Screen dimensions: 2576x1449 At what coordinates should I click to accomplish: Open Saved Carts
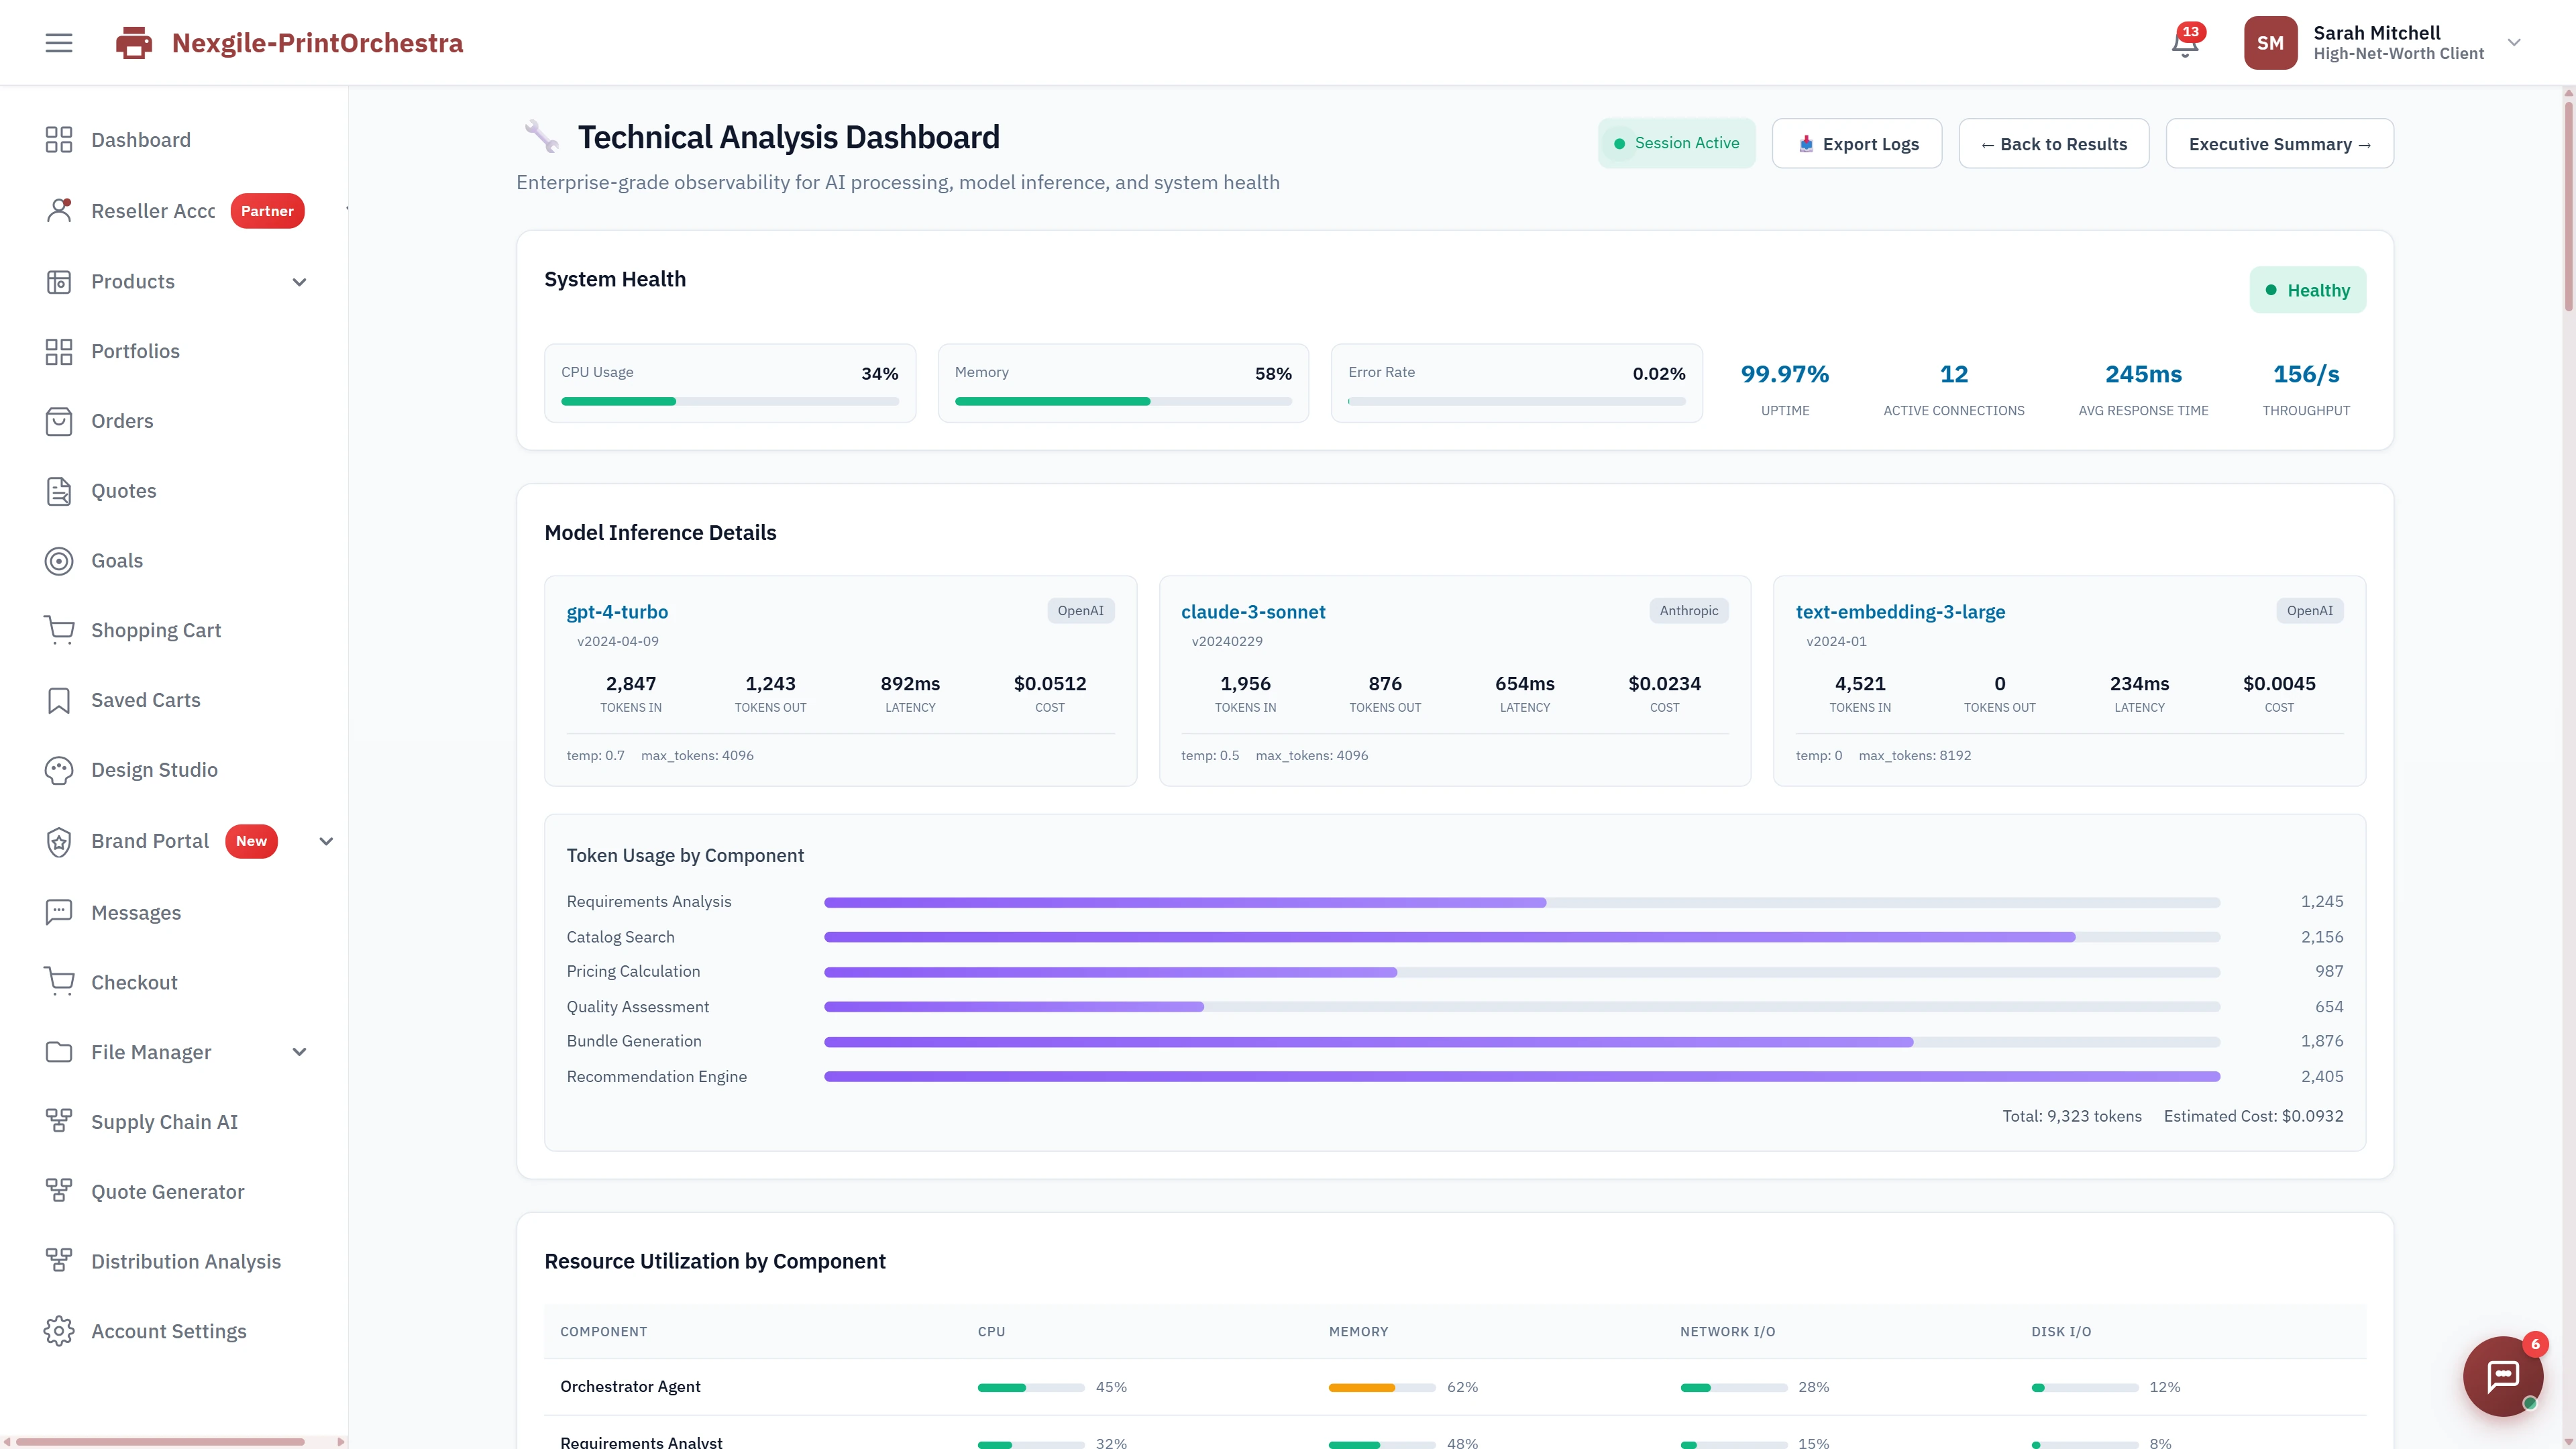click(145, 700)
